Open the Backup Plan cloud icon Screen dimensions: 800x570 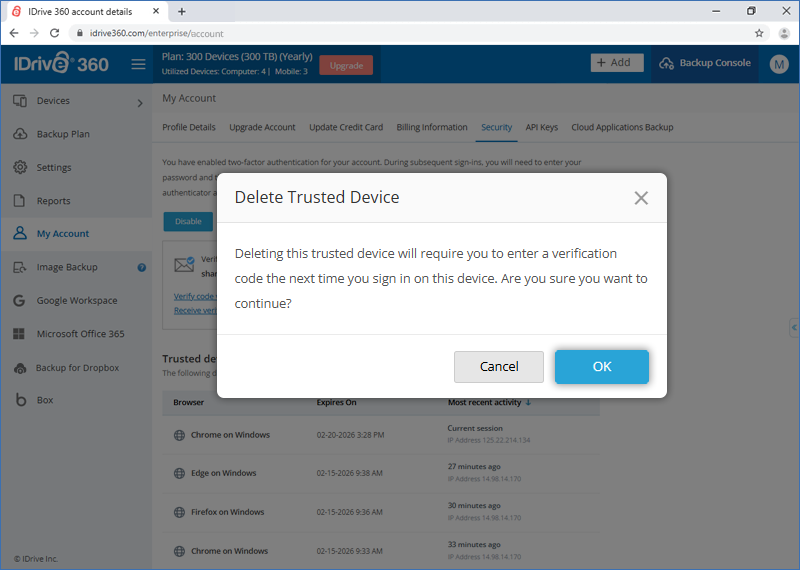(x=20, y=134)
